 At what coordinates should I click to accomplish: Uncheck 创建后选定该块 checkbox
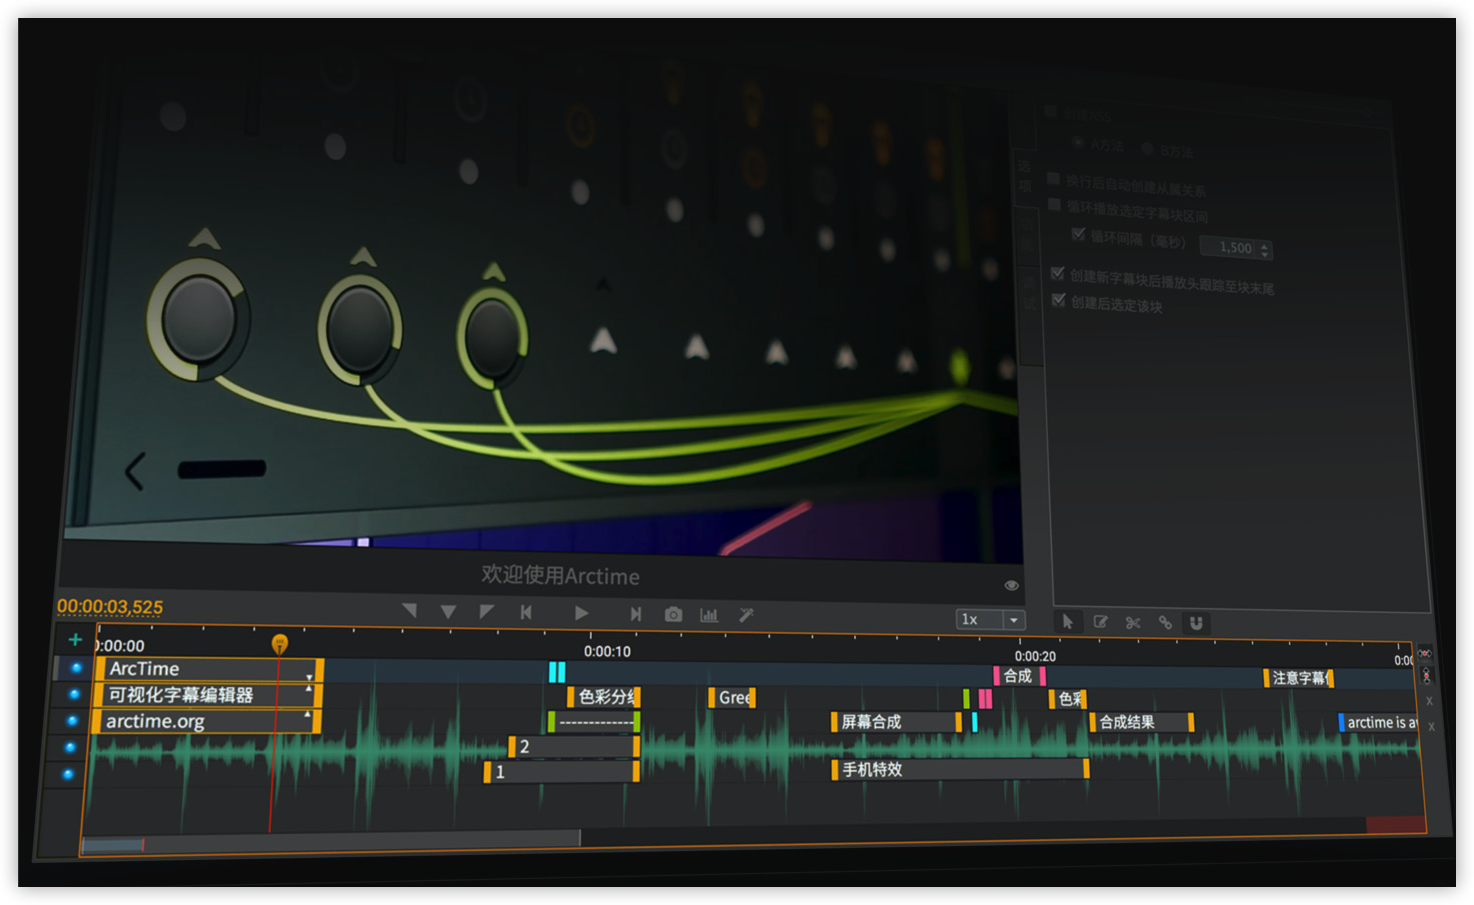(x=1058, y=300)
